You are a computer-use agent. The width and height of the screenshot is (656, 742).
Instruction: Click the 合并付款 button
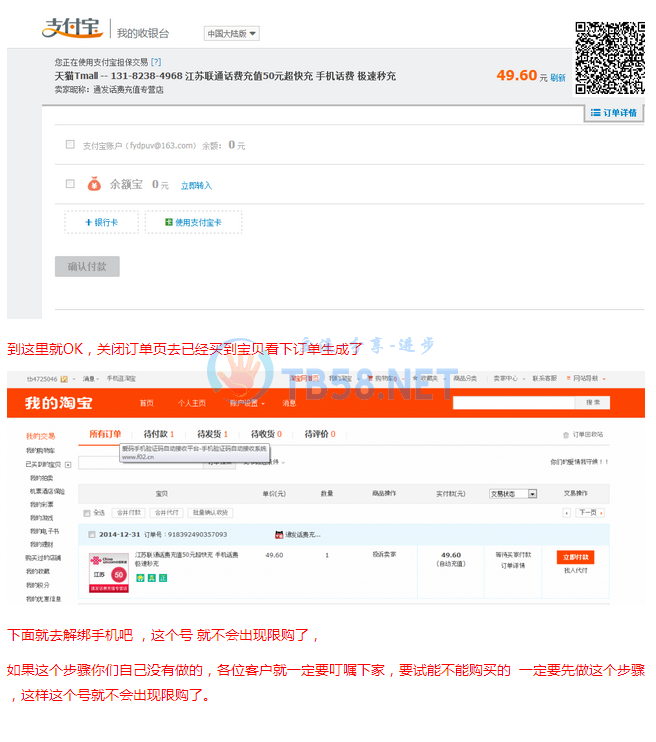pos(129,513)
